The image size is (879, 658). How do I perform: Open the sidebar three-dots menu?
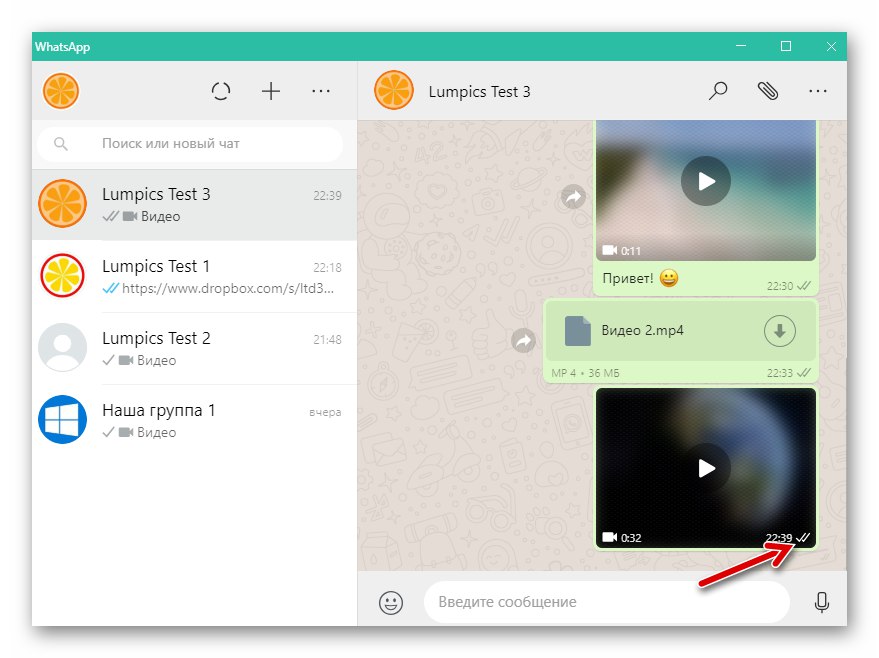pyautogui.click(x=321, y=91)
